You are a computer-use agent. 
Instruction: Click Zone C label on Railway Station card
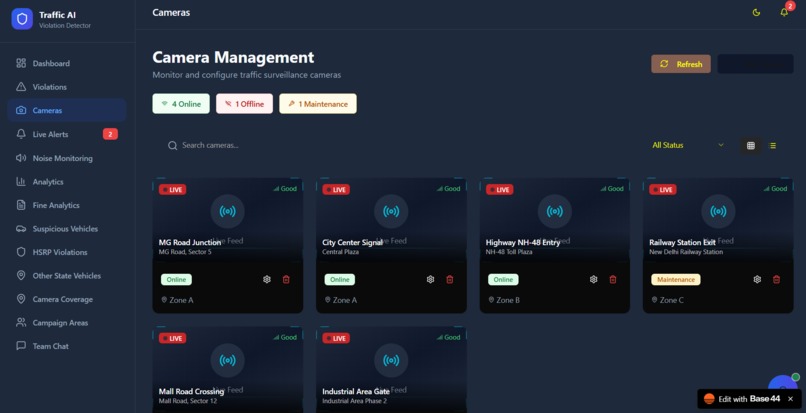tap(667, 300)
